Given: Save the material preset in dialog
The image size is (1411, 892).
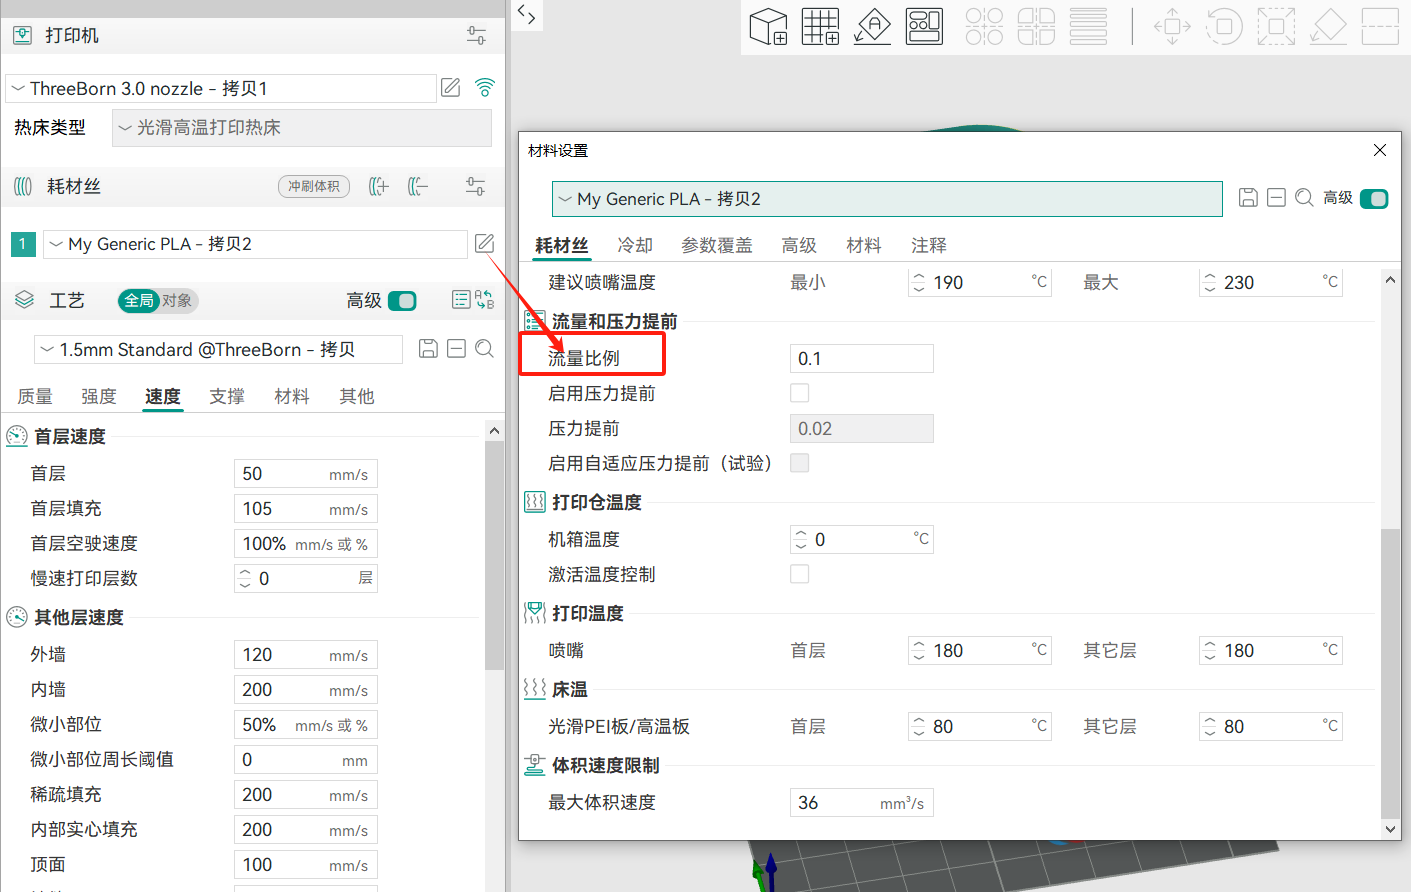Looking at the screenshot, I should point(1248,198).
